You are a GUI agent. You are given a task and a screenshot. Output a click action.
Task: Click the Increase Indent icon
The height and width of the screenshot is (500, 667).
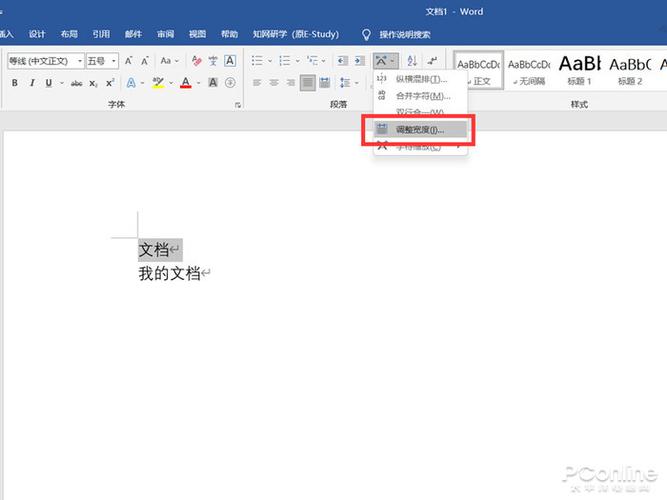click(x=359, y=61)
